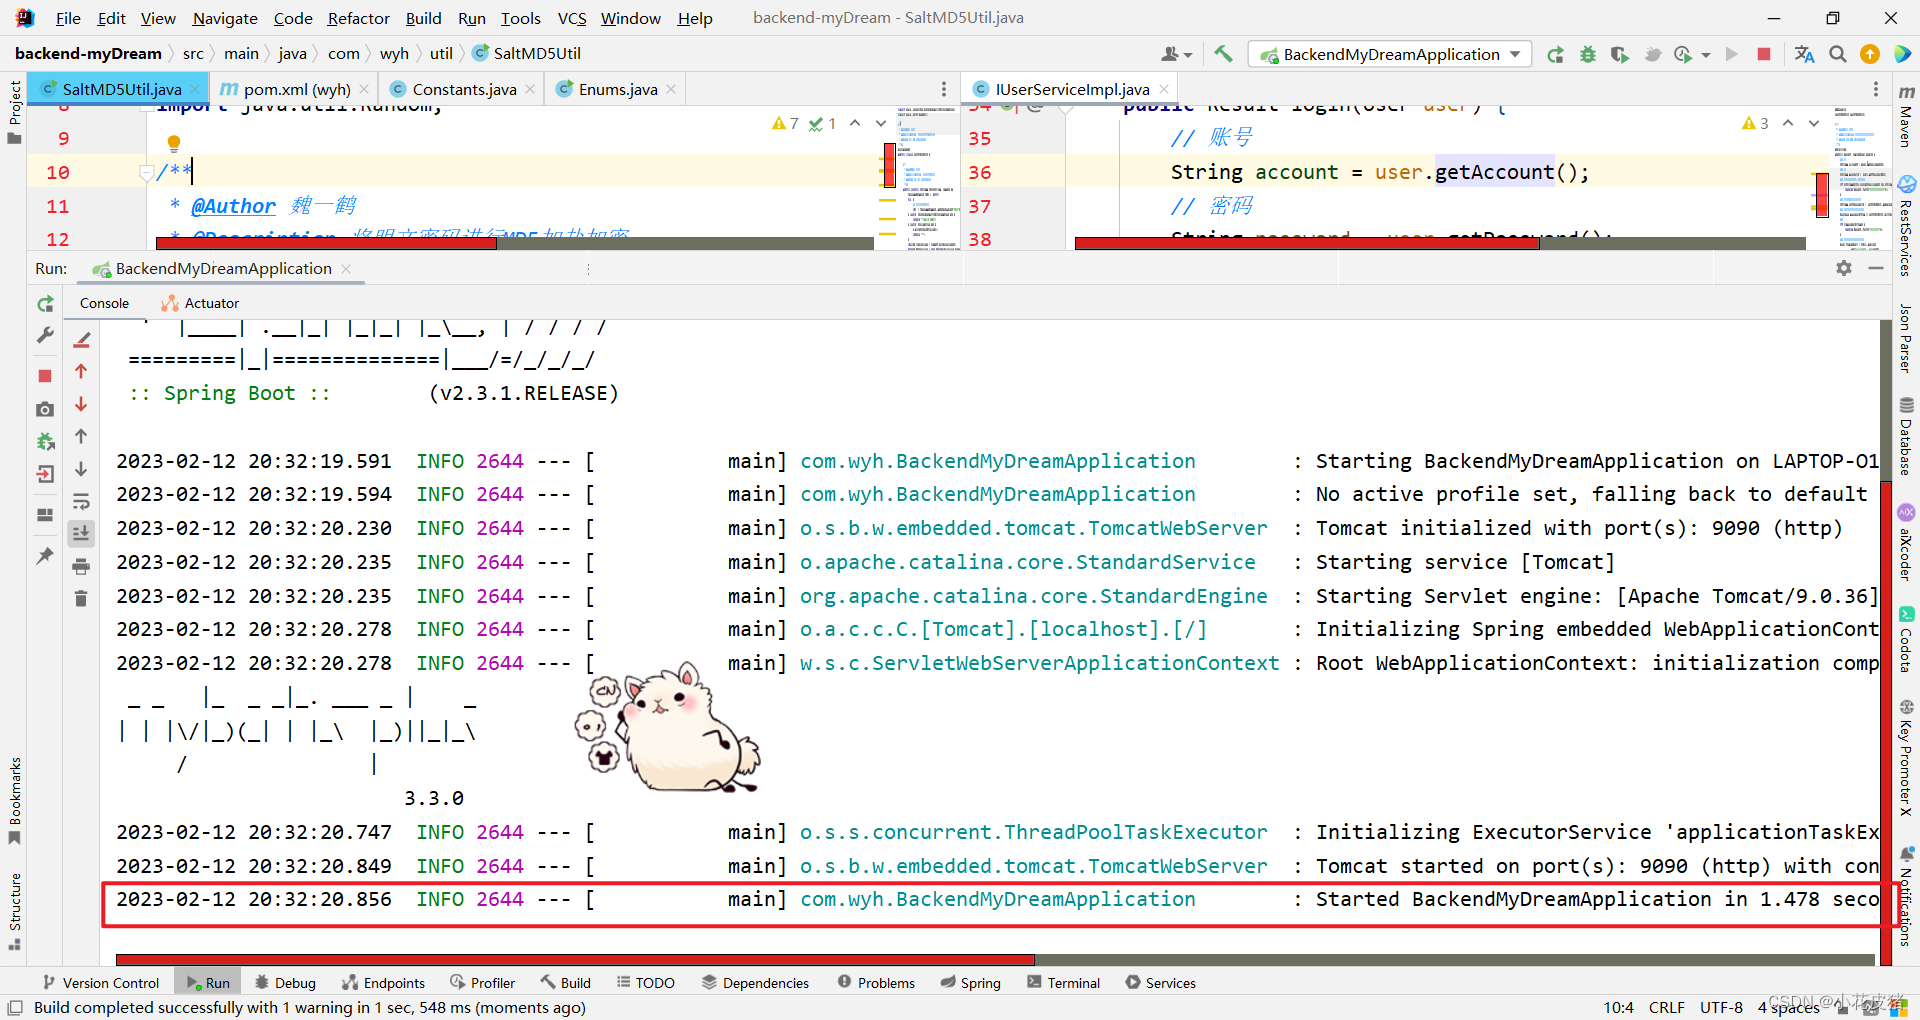The height and width of the screenshot is (1020, 1920).
Task: Rerun the BackendMyDreamApplication
Action: tap(45, 303)
